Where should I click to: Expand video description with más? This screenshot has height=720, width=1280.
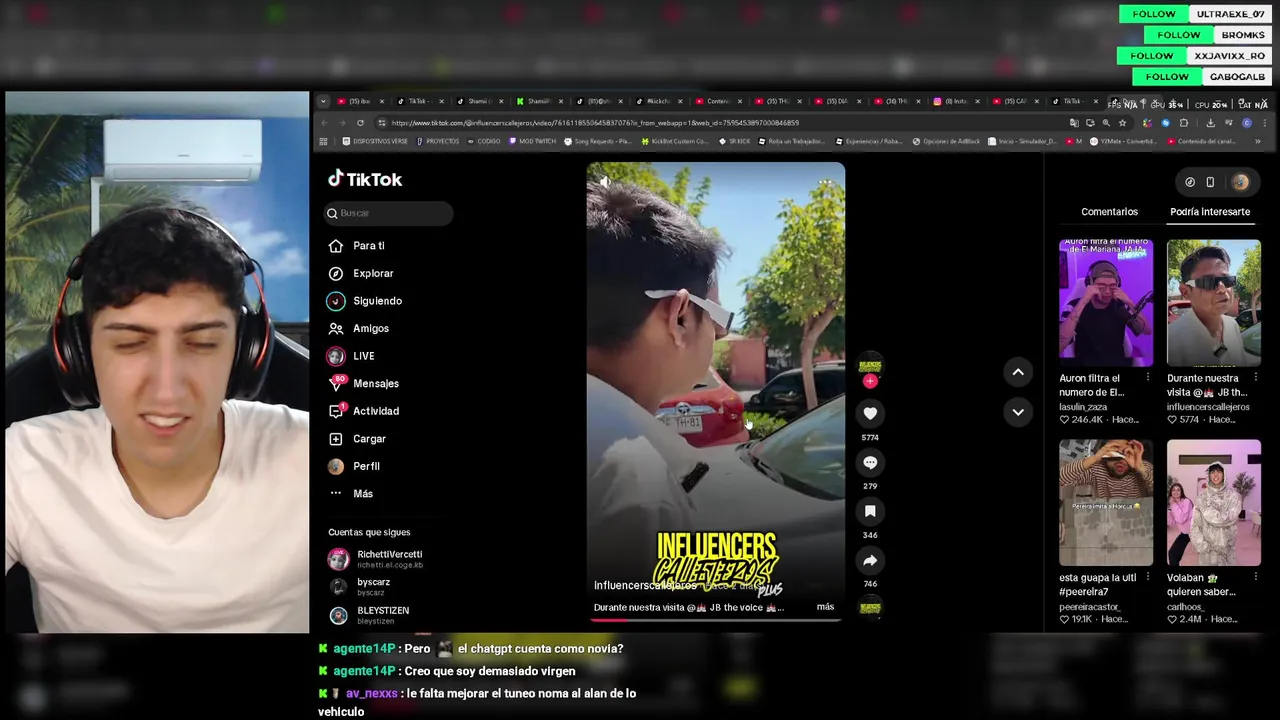tap(825, 607)
